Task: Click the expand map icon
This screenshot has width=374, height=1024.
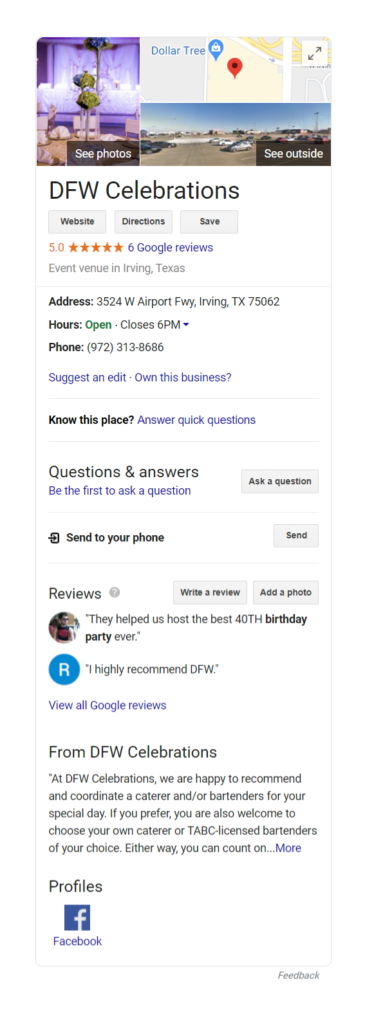Action: point(315,54)
